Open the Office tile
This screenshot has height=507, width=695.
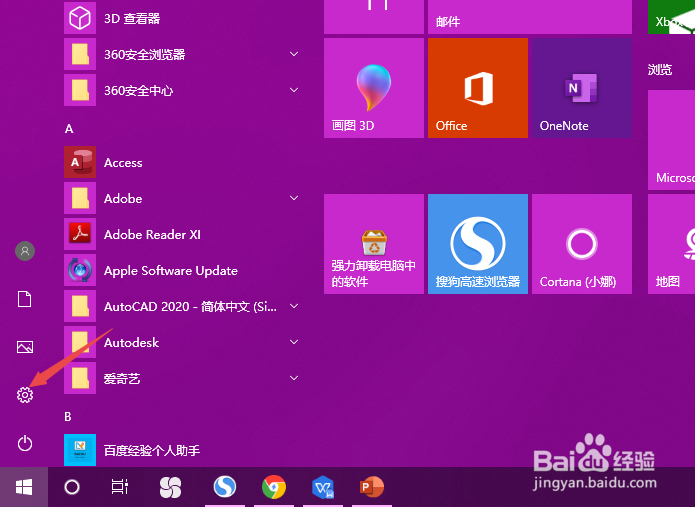[478, 88]
